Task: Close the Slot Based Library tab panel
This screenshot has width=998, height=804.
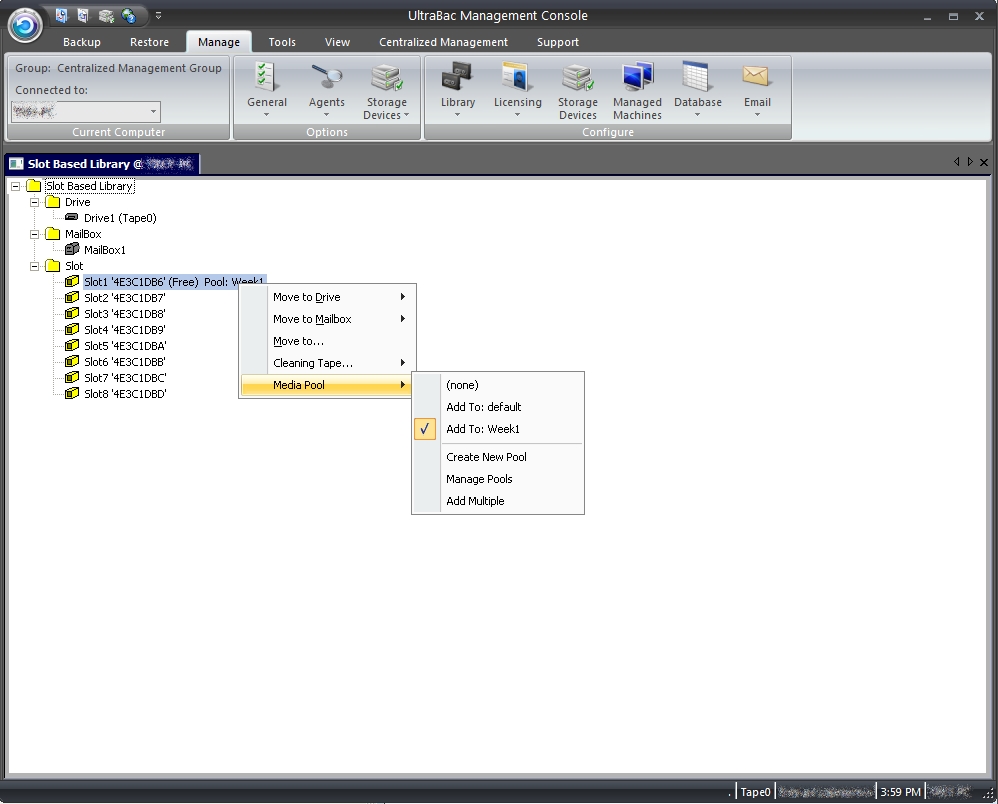Action: [984, 162]
